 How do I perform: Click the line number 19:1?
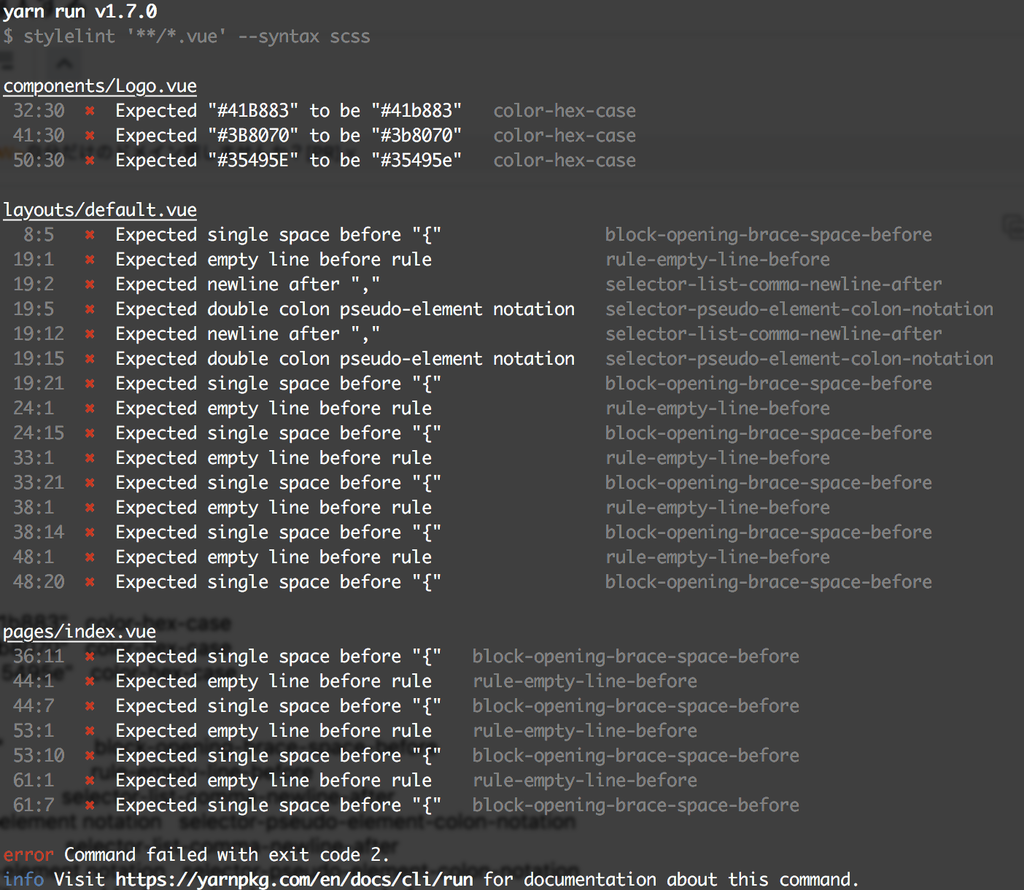(x=33, y=260)
